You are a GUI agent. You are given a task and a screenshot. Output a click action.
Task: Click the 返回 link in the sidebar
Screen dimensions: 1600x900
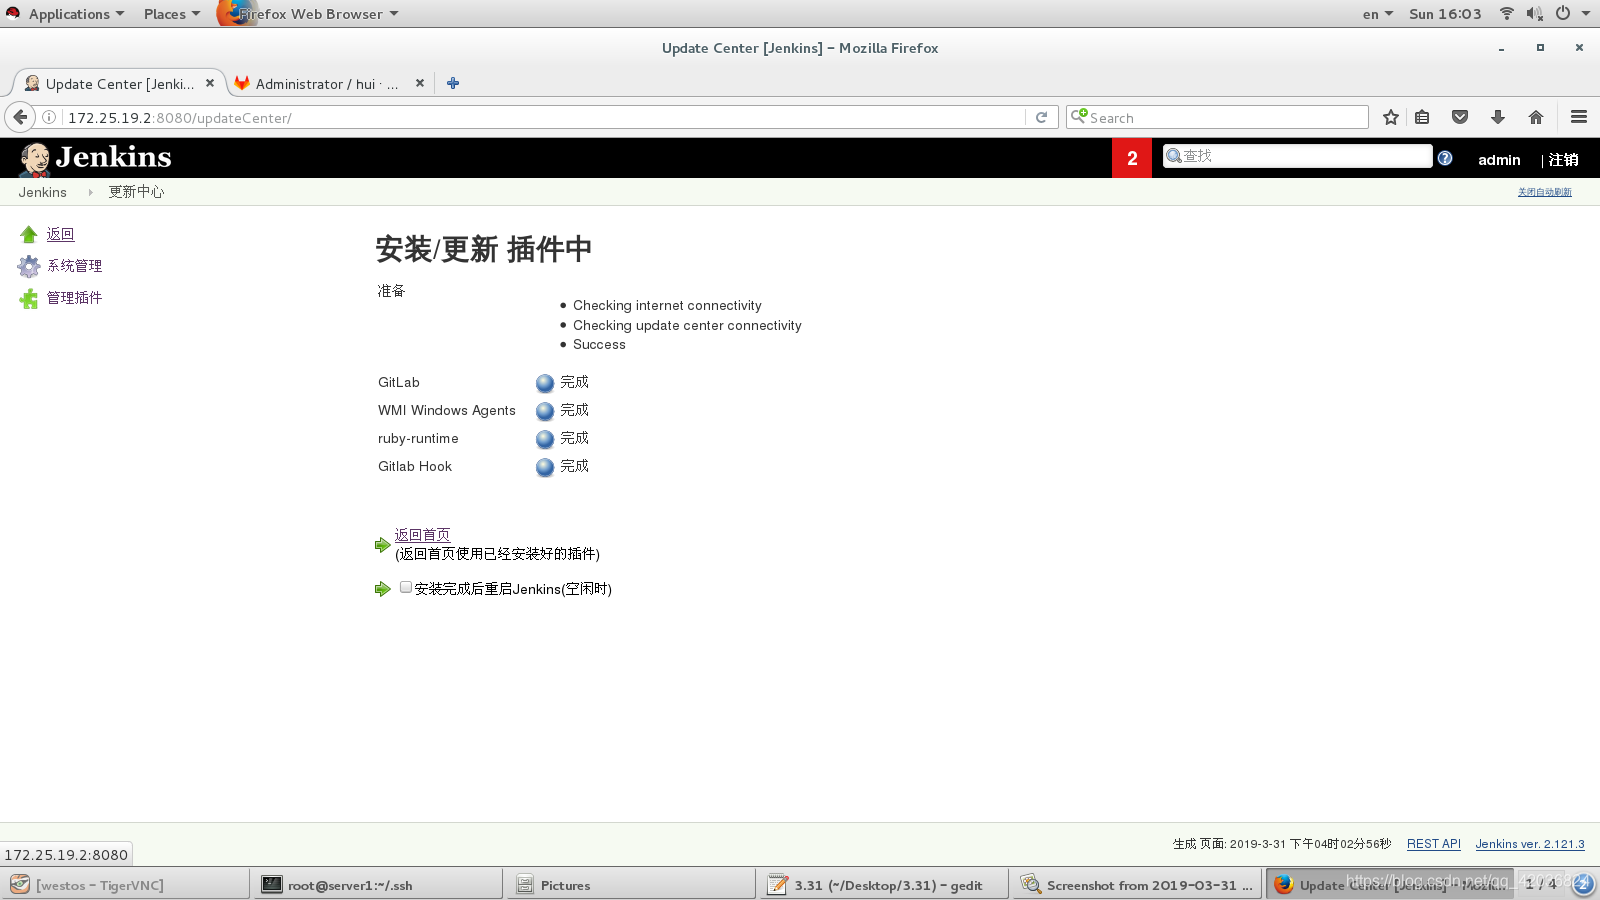pos(60,234)
